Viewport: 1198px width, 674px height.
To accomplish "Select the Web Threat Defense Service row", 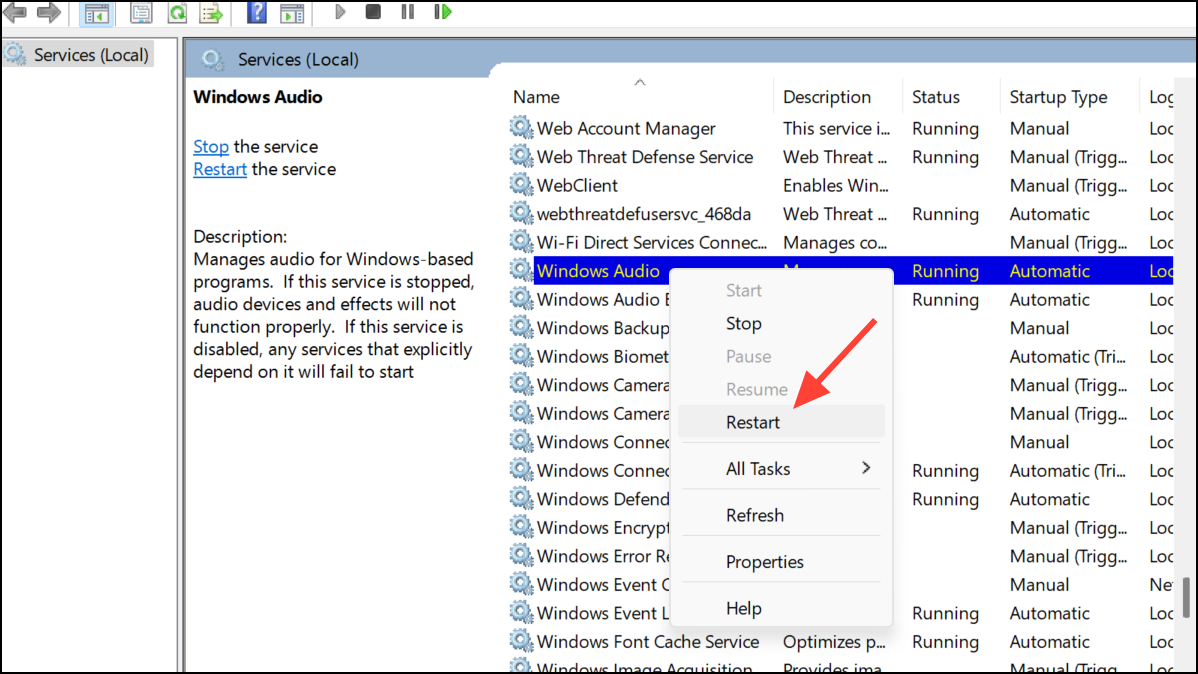I will coord(645,157).
